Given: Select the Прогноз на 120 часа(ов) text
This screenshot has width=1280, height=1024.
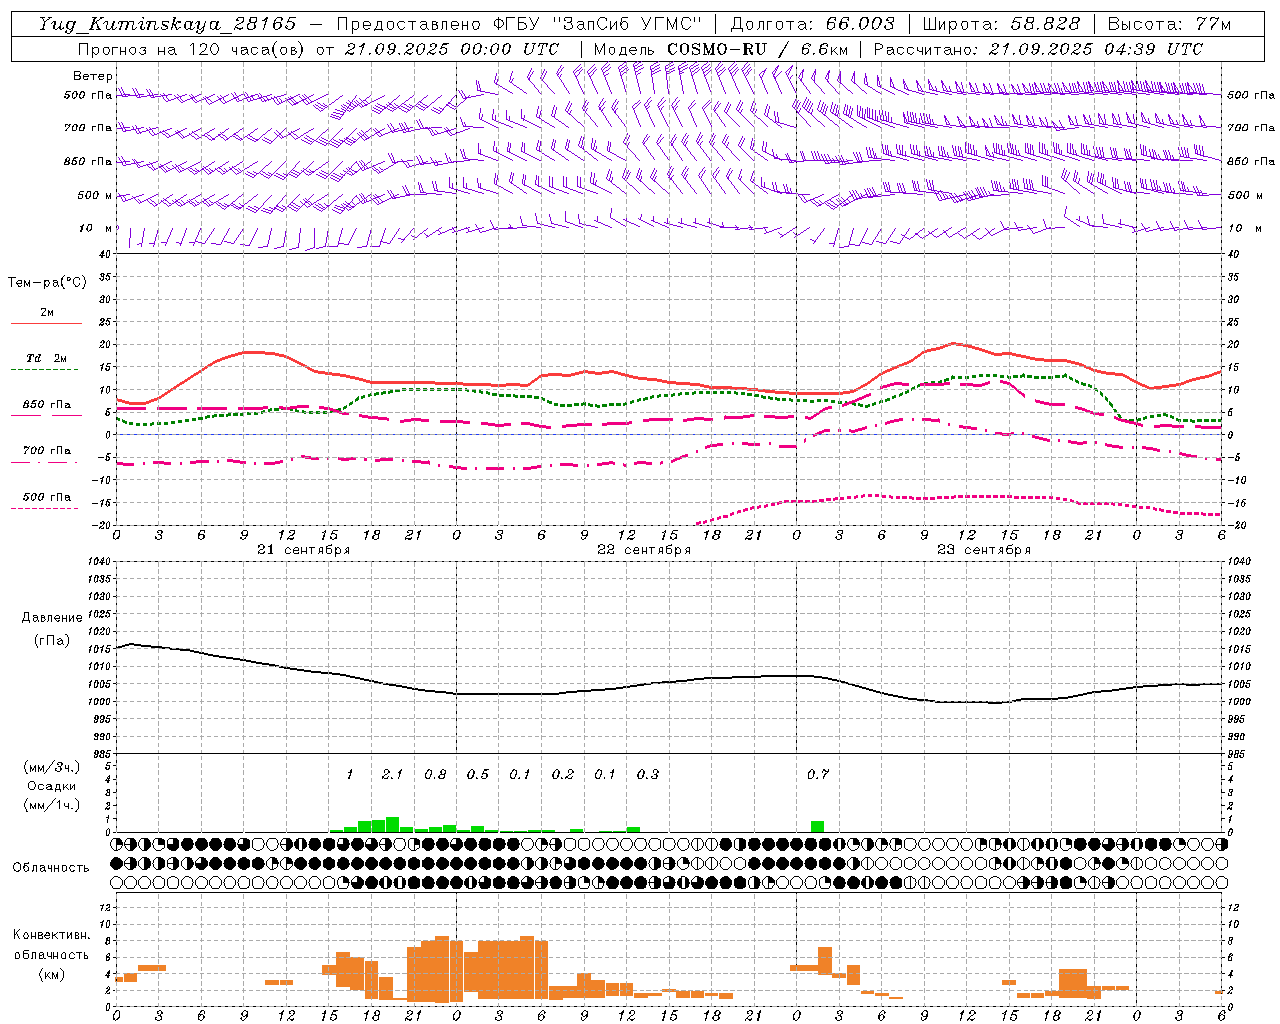Looking at the screenshot, I should tap(192, 49).
